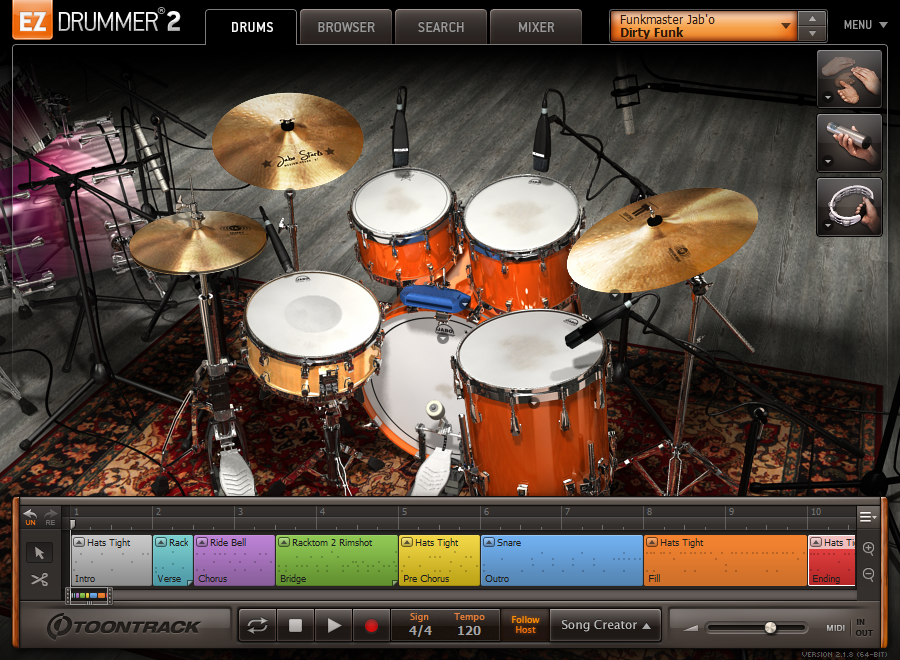900x660 pixels.
Task: Adjust the master volume slider knob
Action: click(770, 628)
